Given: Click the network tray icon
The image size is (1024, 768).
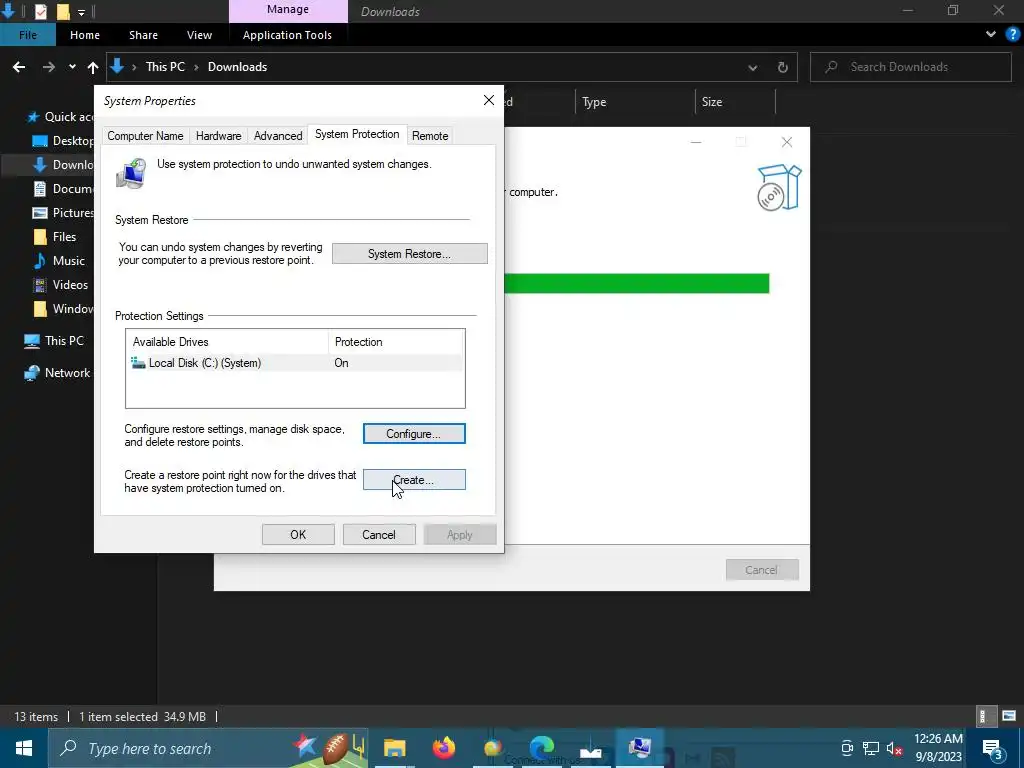Looking at the screenshot, I should tap(871, 748).
